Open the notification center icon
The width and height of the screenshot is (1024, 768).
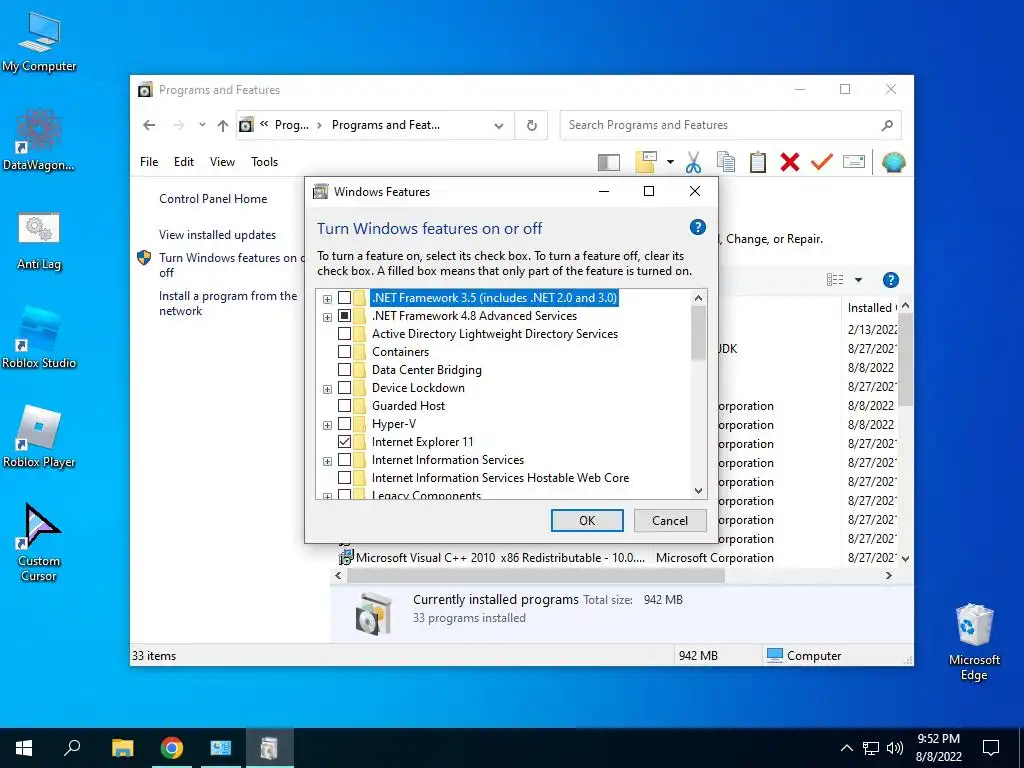[x=991, y=748]
